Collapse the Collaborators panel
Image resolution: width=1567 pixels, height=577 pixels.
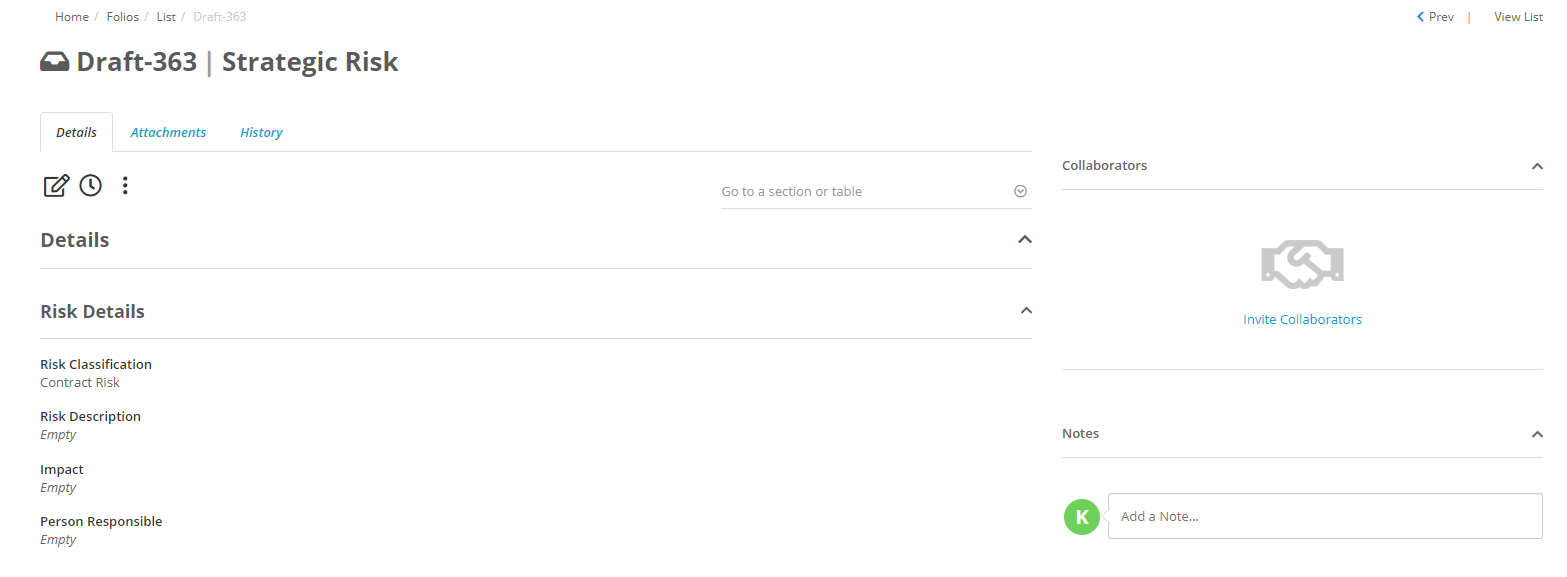pos(1537,166)
